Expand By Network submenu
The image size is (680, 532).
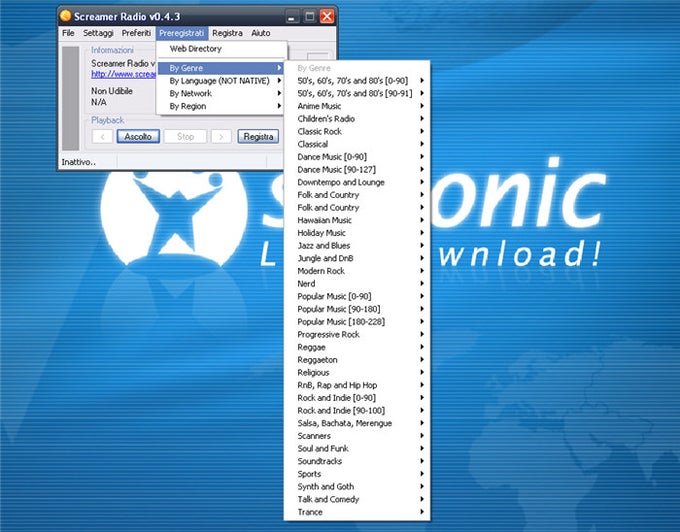[221, 93]
